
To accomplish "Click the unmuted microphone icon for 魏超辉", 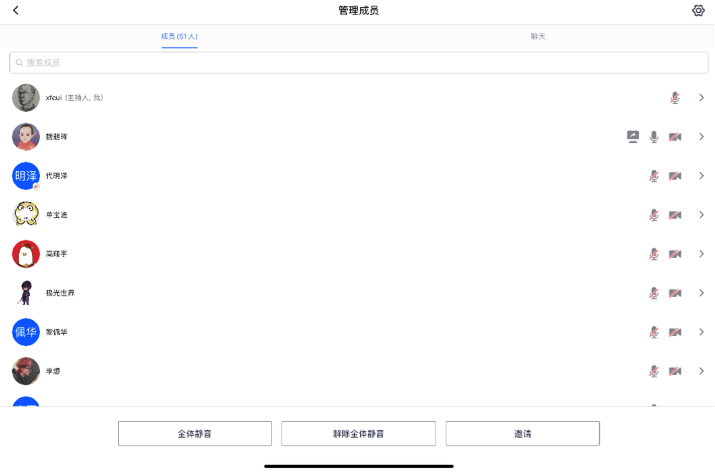I will click(x=654, y=137).
